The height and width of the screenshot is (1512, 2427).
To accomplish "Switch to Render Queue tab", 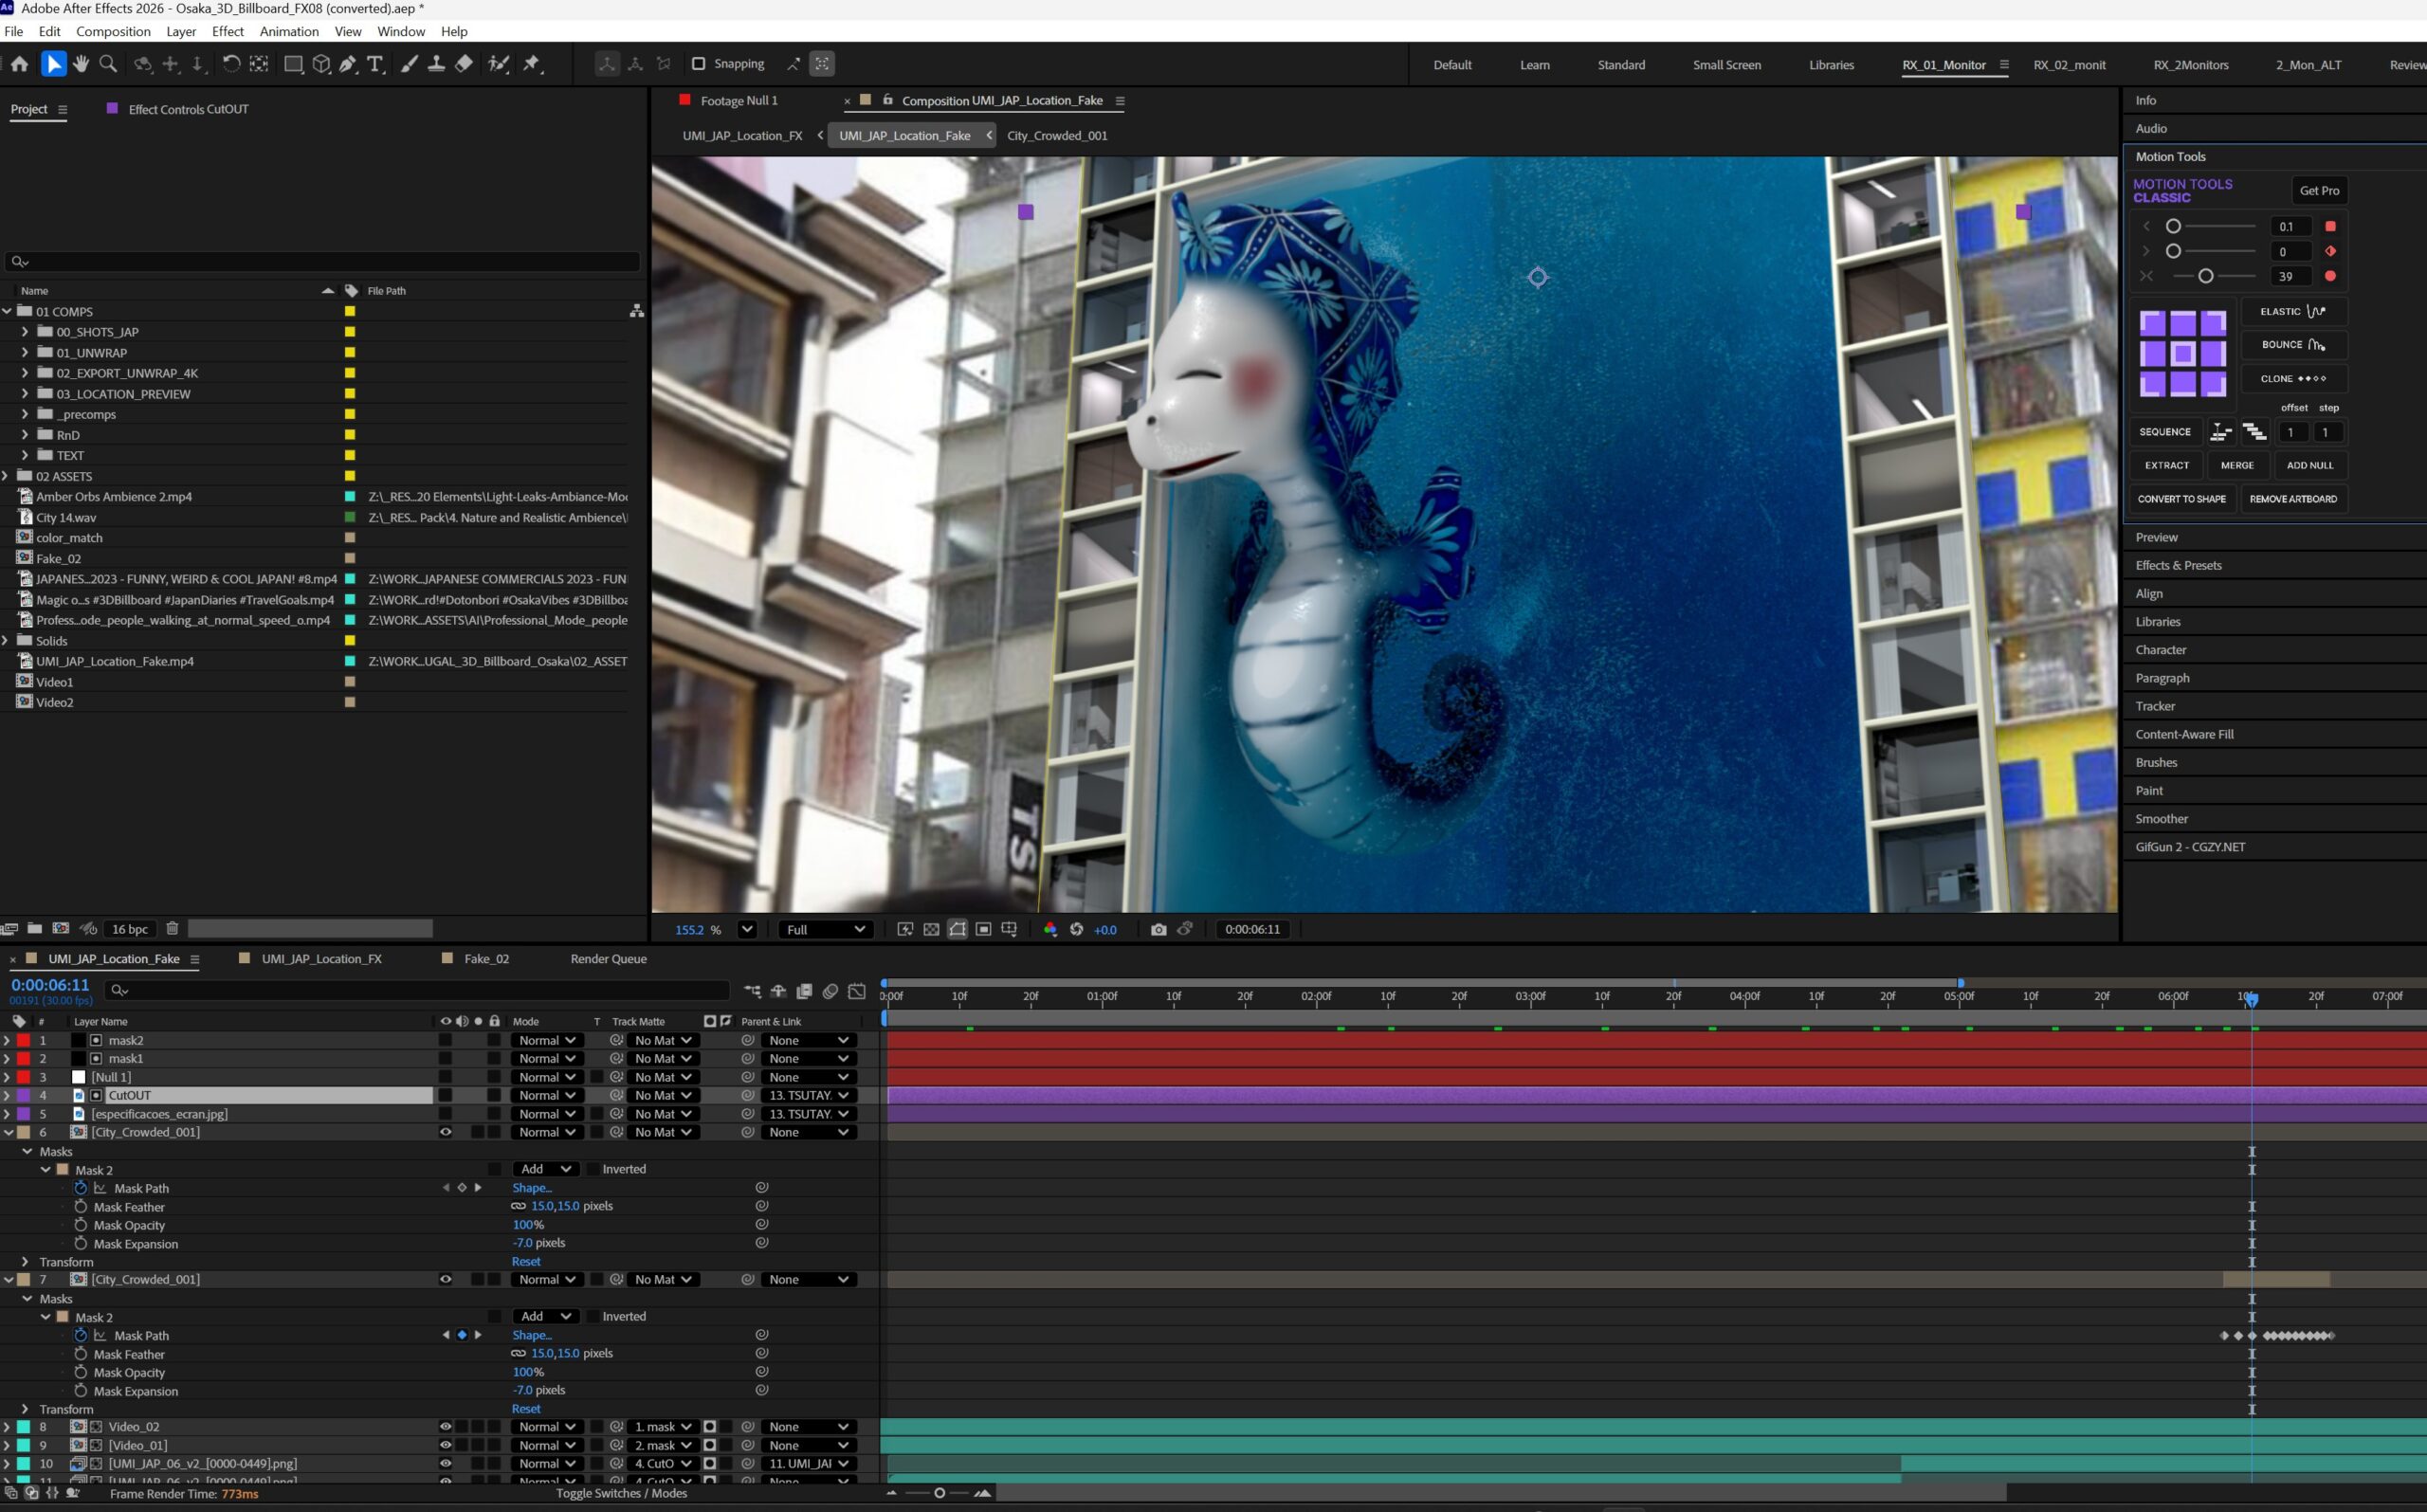I will point(608,958).
